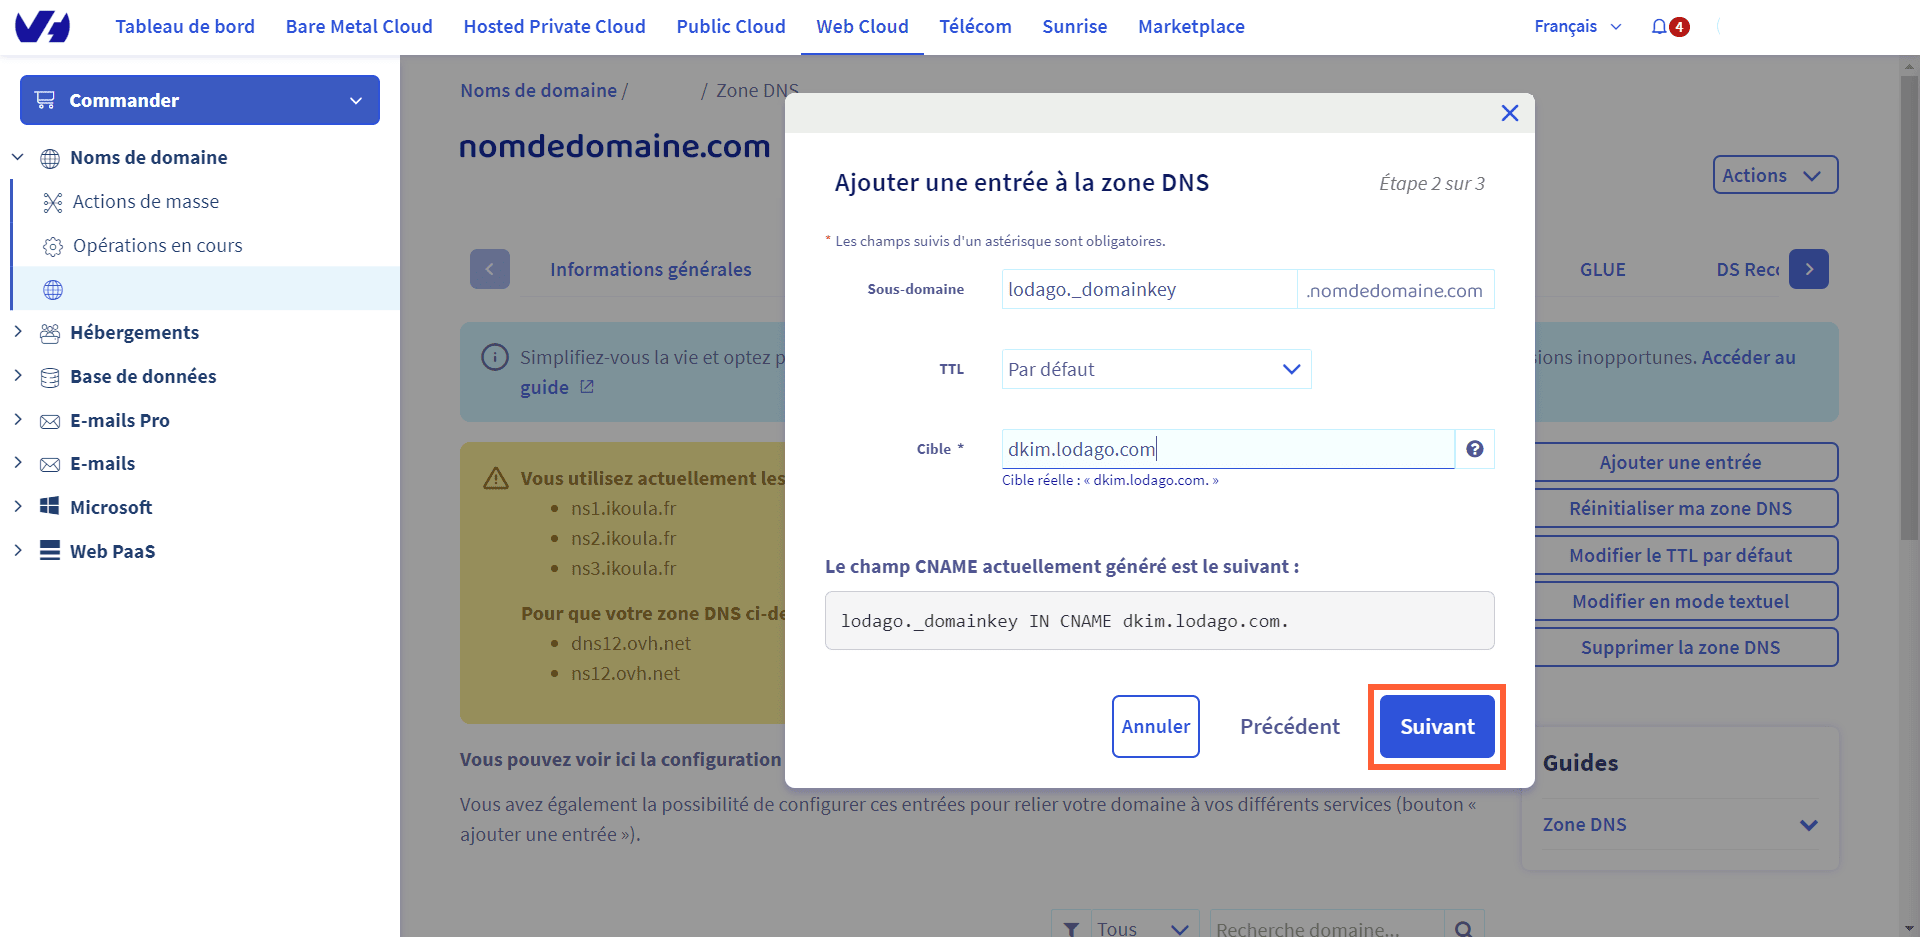Open the Actions dropdown
The height and width of the screenshot is (937, 1920).
point(1775,175)
